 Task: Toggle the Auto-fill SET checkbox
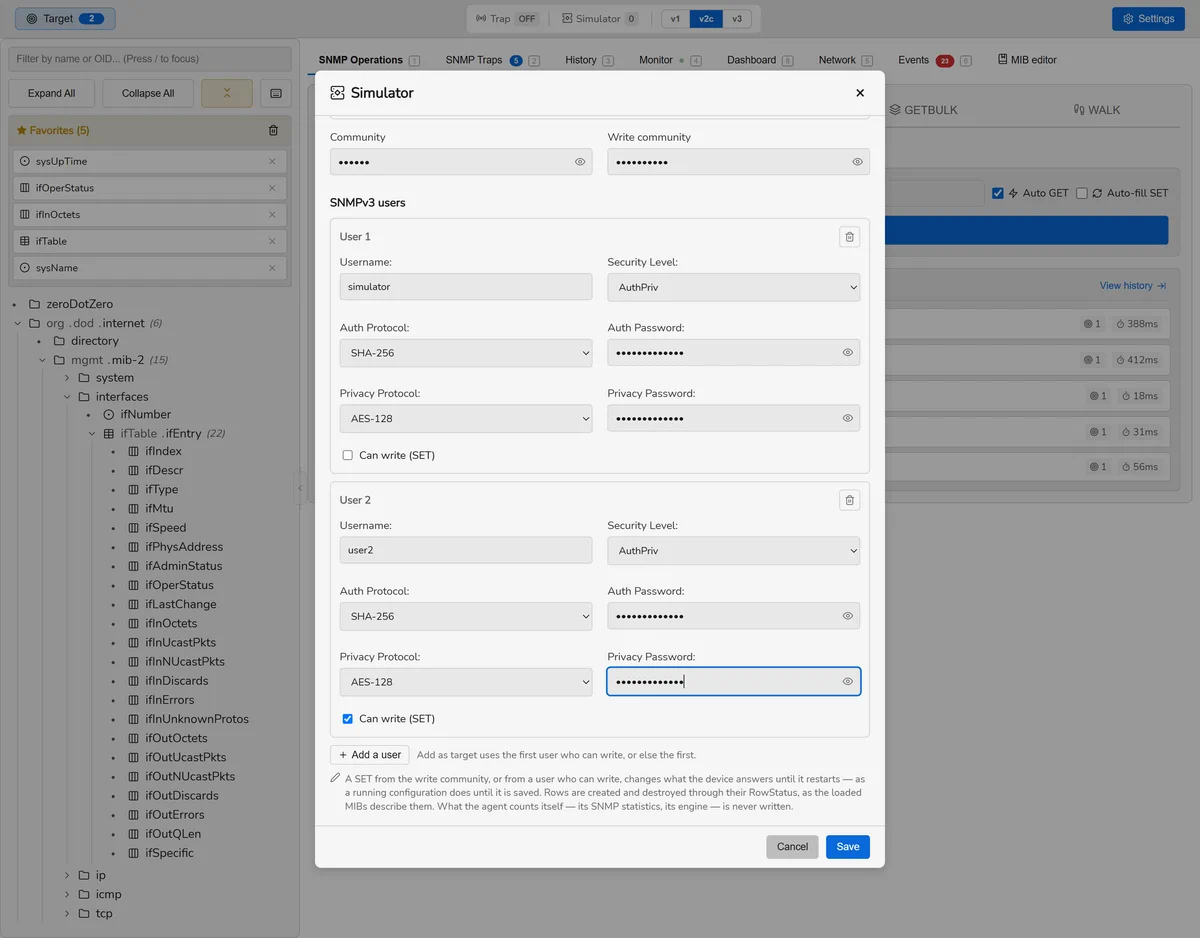[x=1082, y=193]
